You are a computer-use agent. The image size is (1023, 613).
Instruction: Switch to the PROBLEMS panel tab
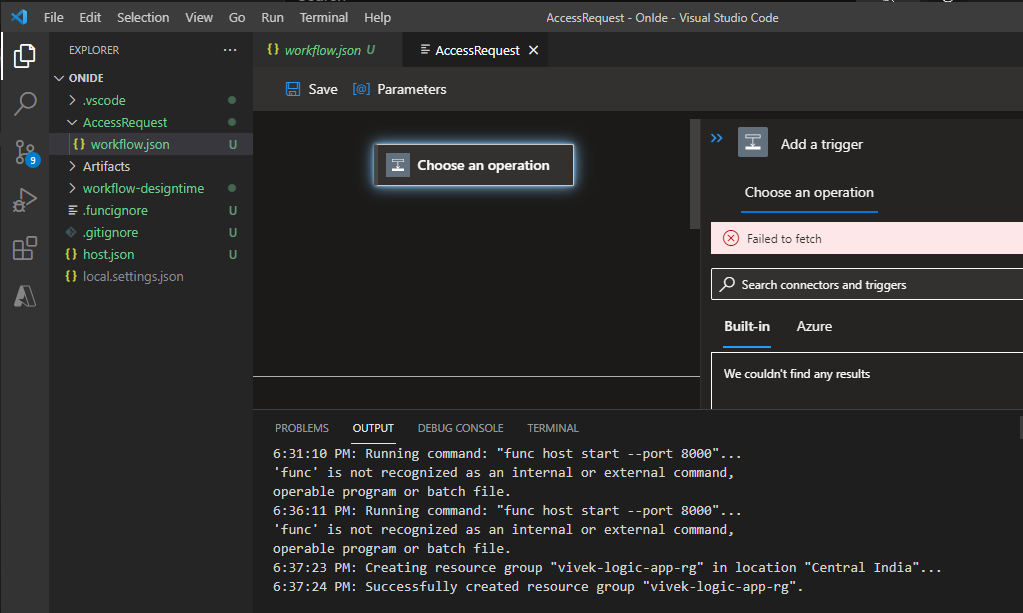[301, 428]
